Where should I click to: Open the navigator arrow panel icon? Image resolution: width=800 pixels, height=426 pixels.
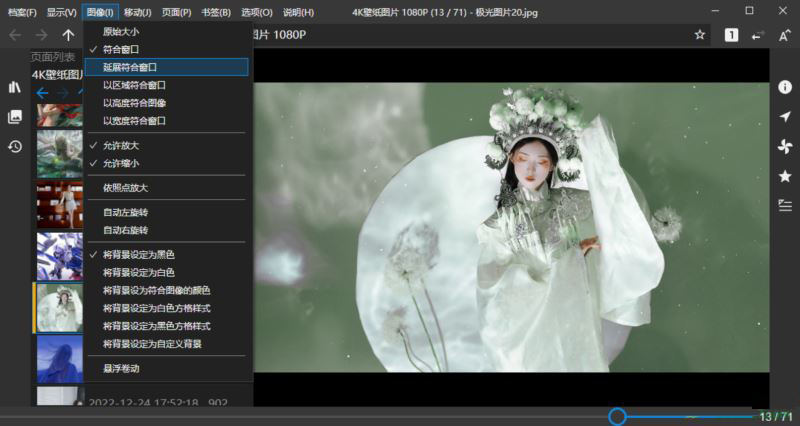[x=785, y=117]
